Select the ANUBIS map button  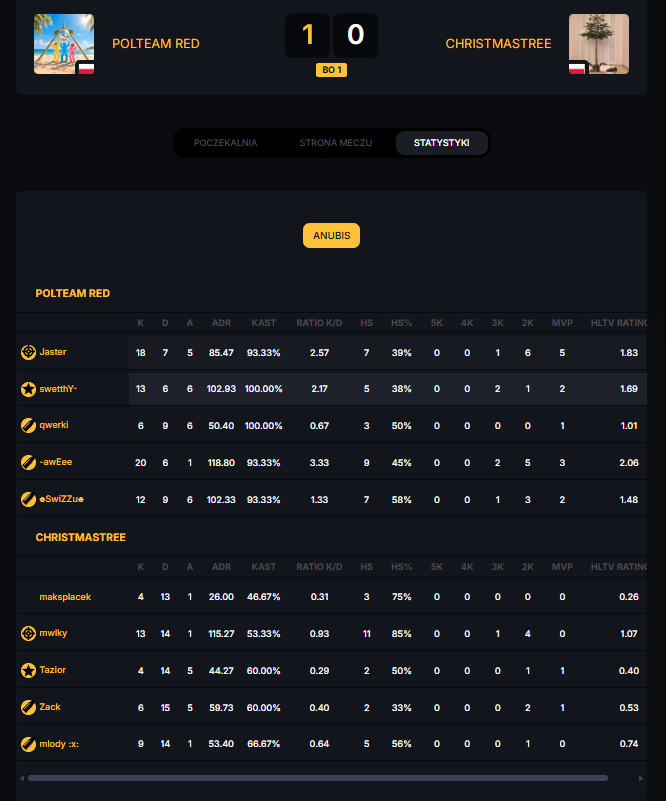[331, 235]
